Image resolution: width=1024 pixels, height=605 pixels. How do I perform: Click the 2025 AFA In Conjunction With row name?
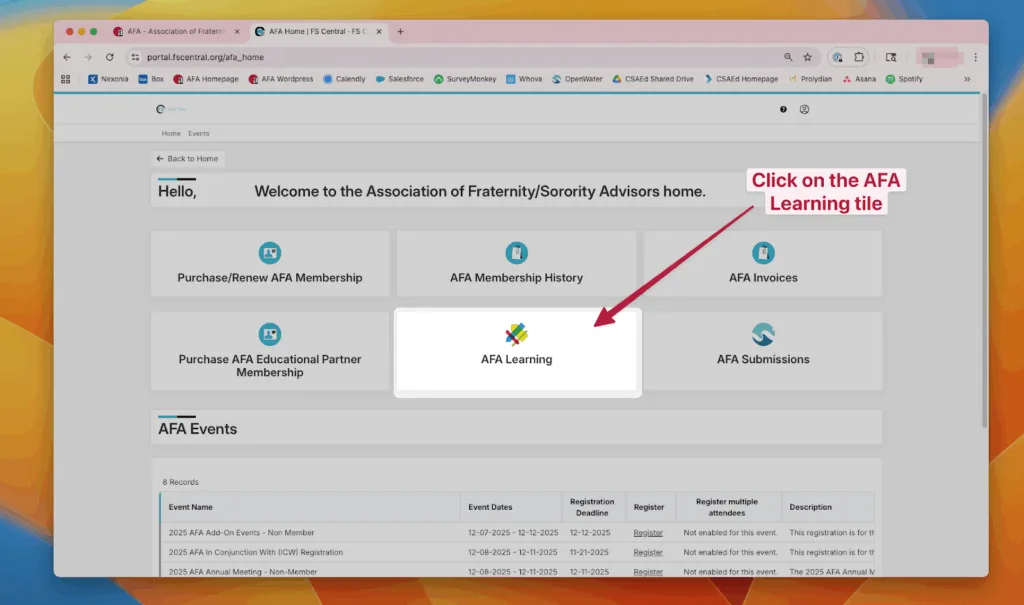tap(255, 552)
